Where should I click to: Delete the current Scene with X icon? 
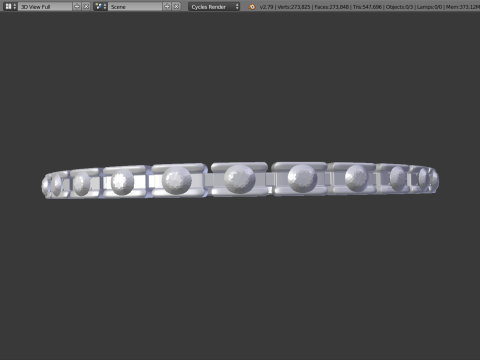click(x=176, y=6)
